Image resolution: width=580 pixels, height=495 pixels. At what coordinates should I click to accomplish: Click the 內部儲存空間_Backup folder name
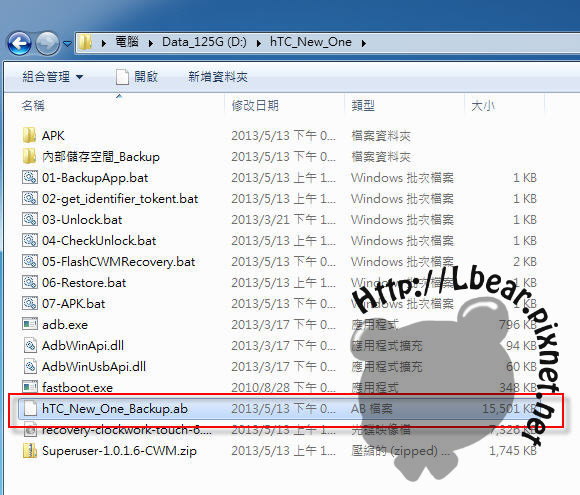[101, 156]
